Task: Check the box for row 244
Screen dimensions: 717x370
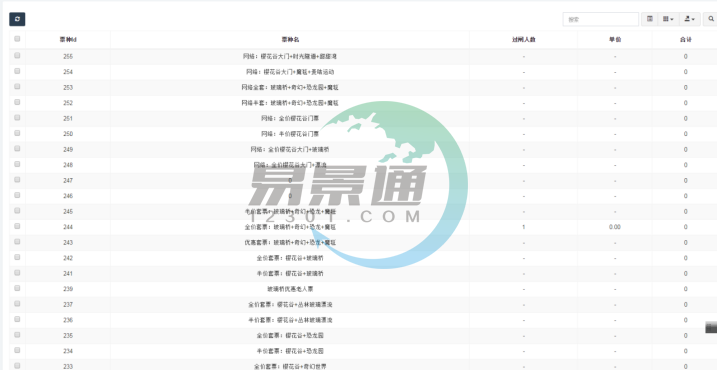Action: [17, 226]
